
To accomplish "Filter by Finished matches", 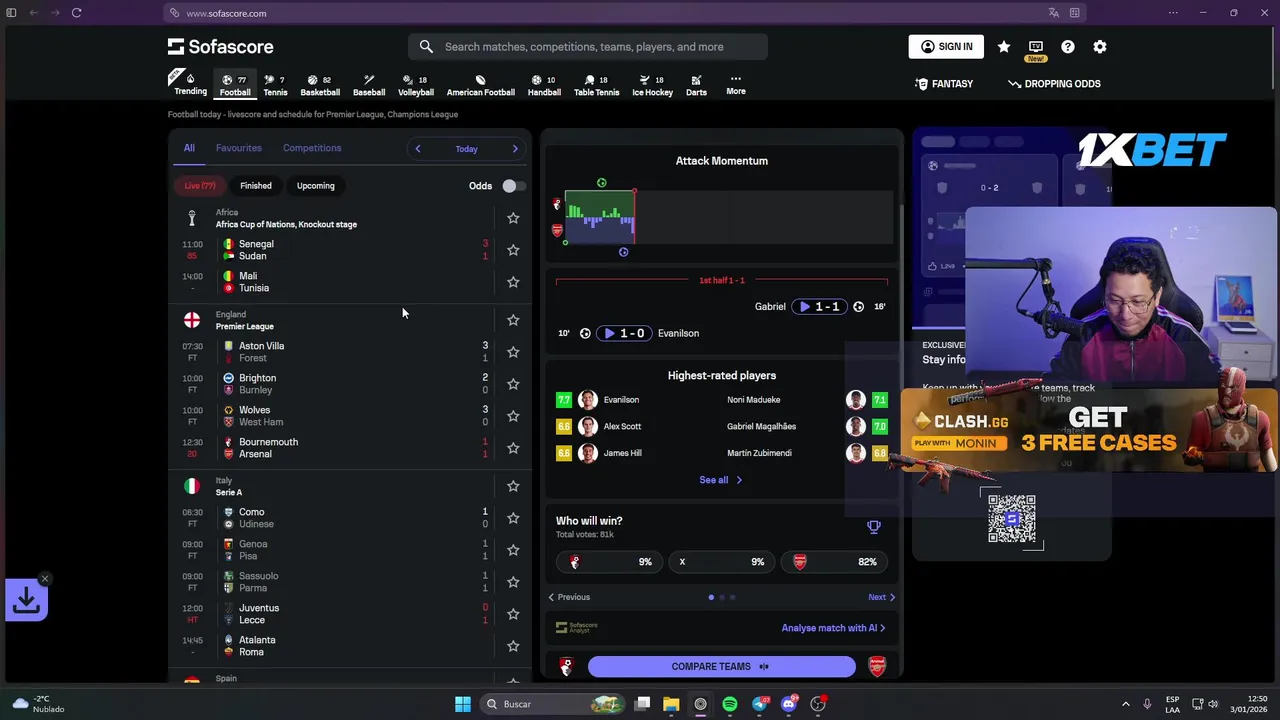I will click(256, 186).
